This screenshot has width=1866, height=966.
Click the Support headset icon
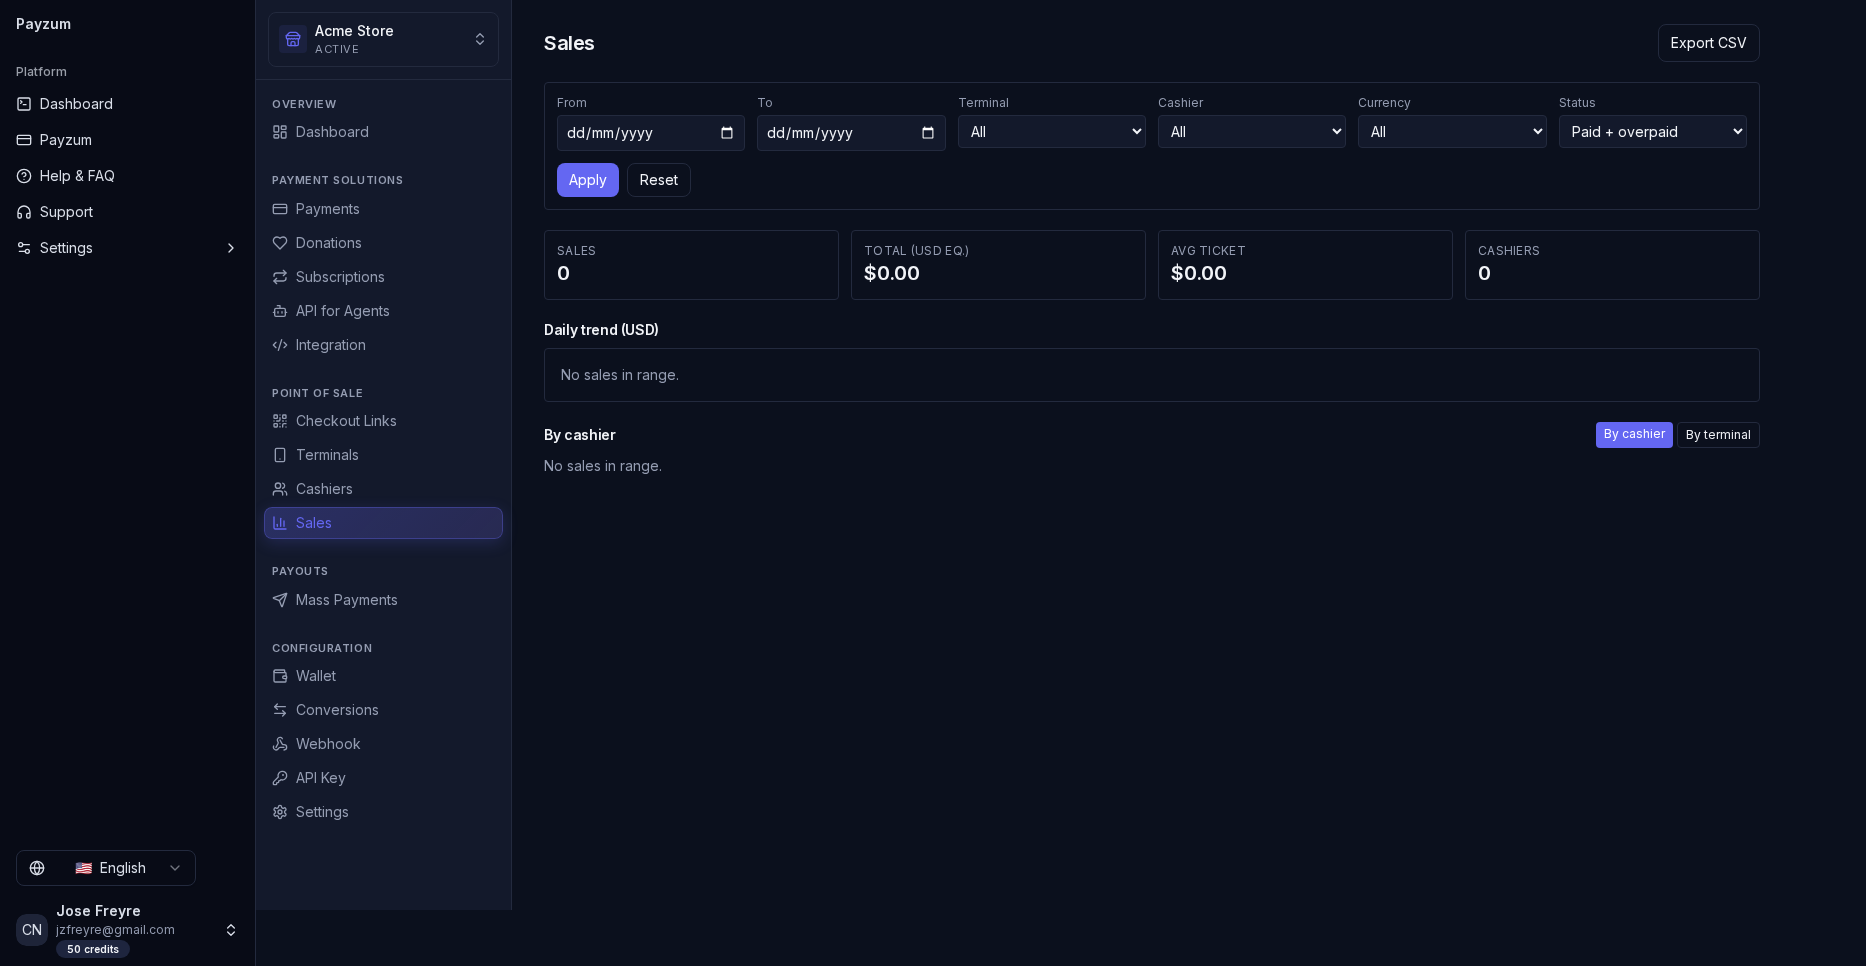(24, 212)
